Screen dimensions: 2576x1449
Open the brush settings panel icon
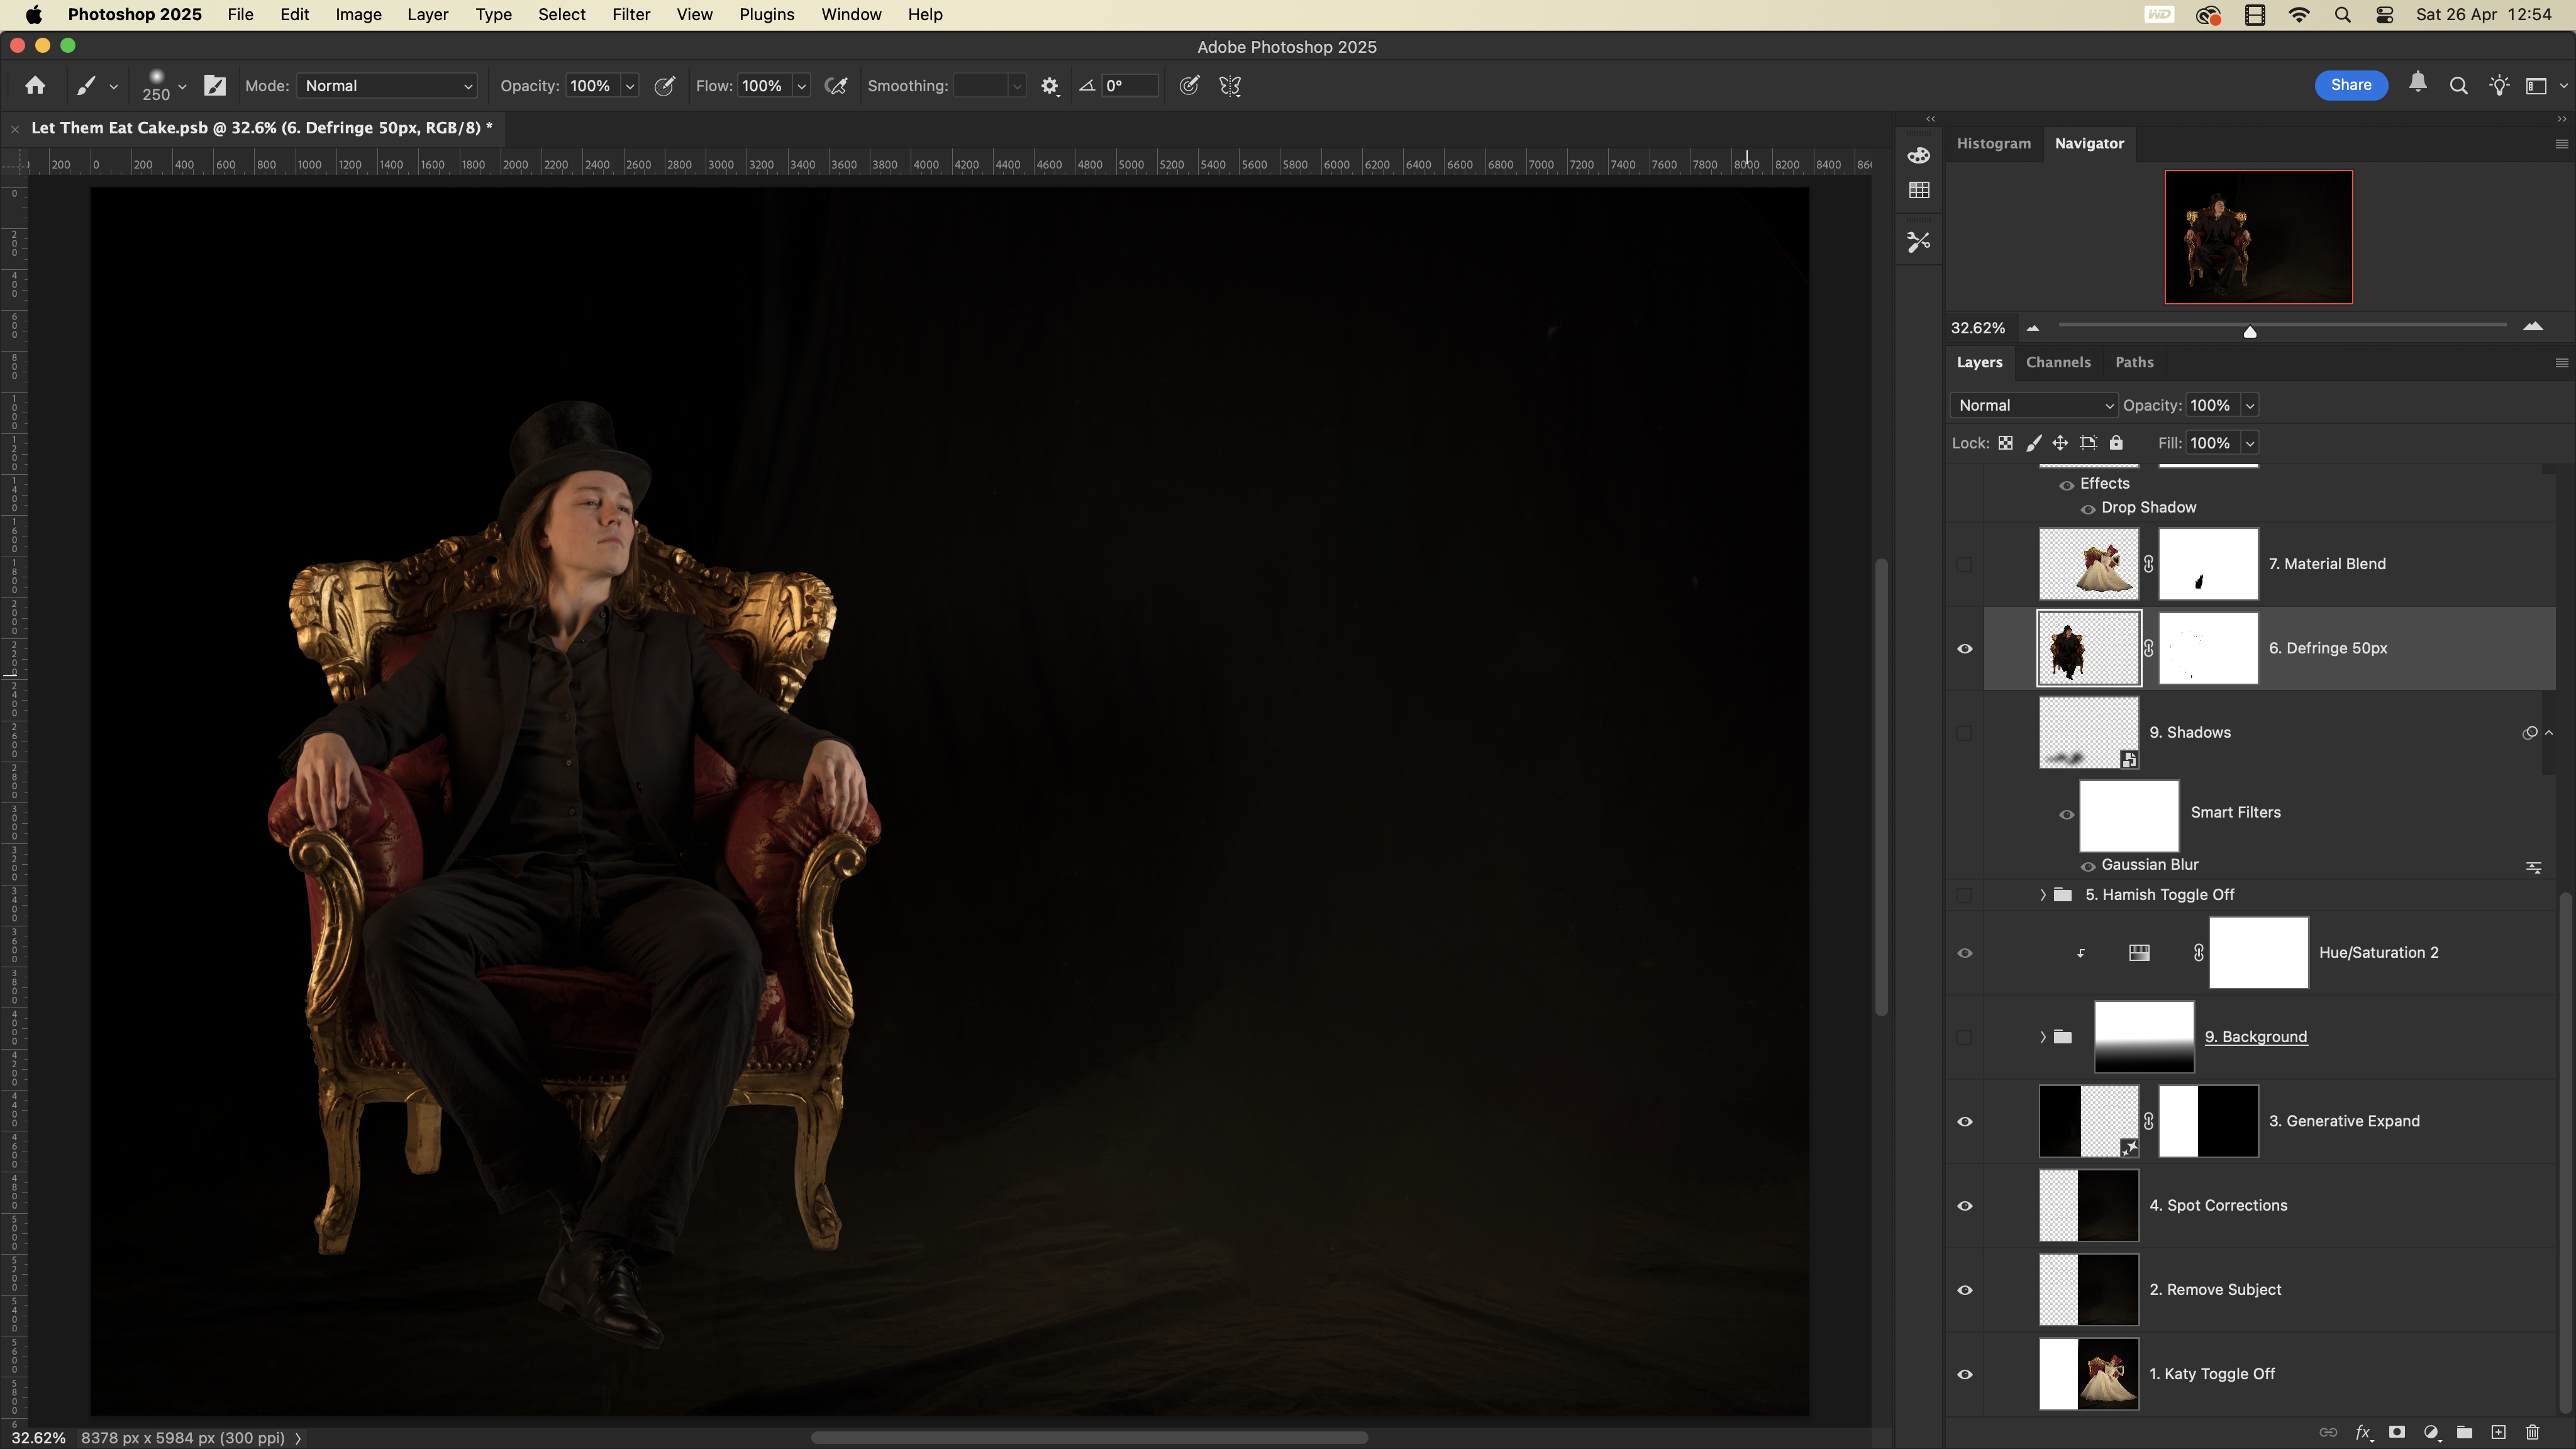pos(215,86)
